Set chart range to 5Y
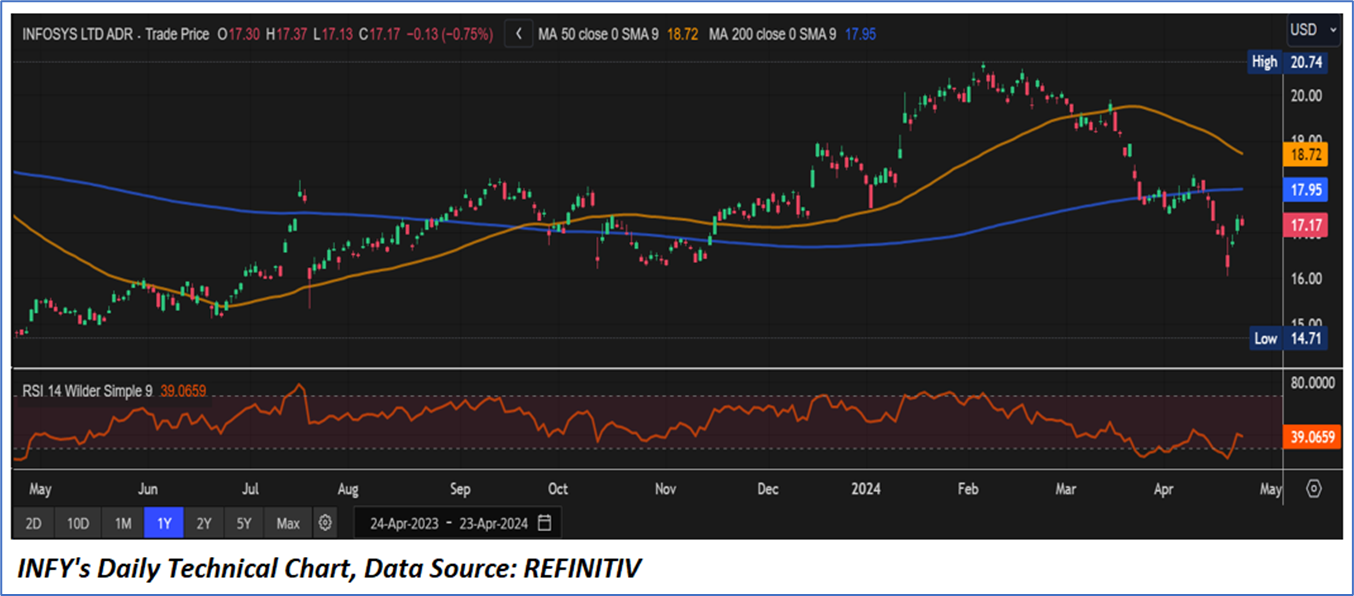This screenshot has height=596, width=1354. coord(245,523)
